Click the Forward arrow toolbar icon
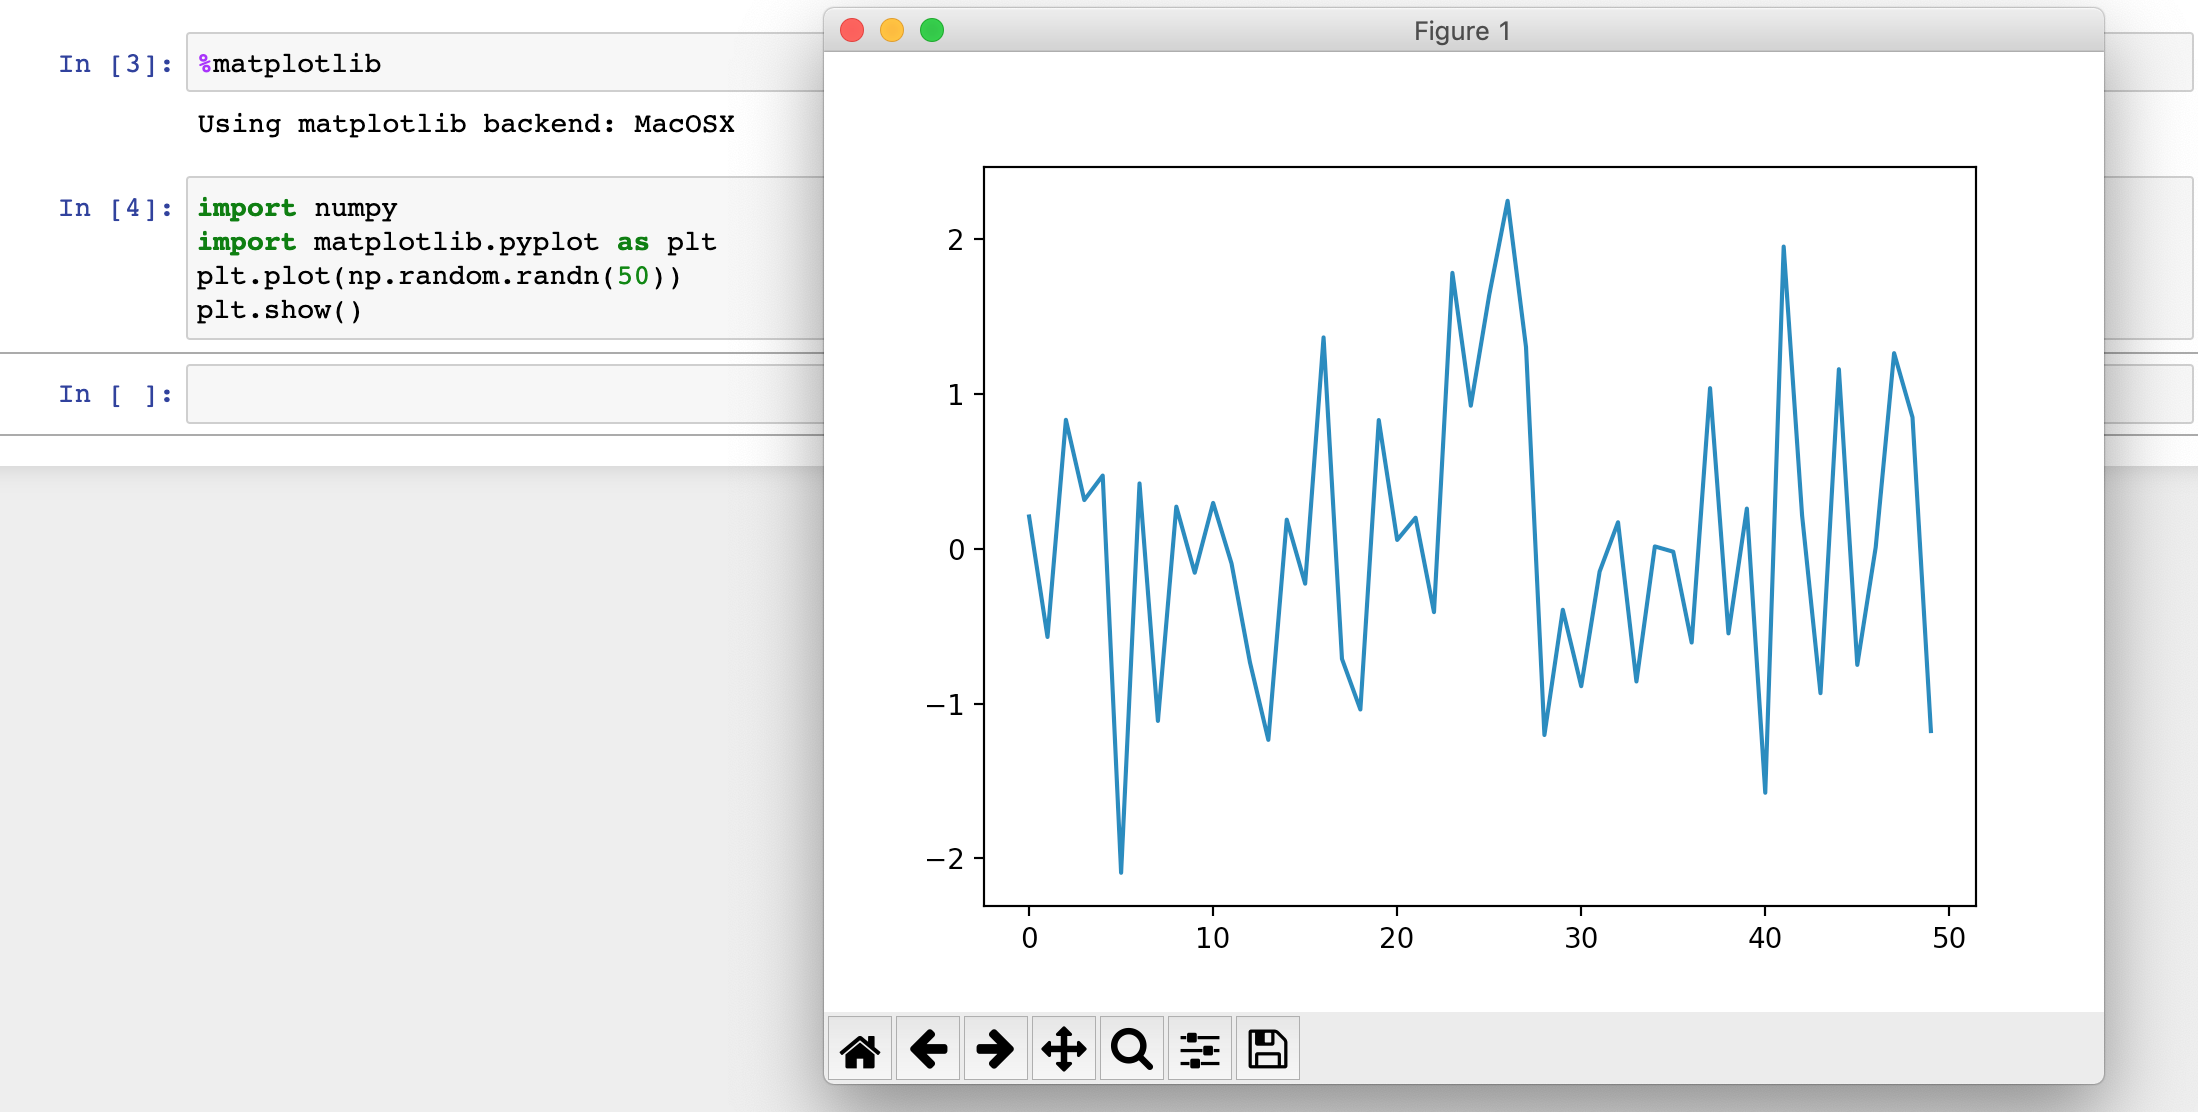This screenshot has width=2198, height=1112. pos(996,1049)
